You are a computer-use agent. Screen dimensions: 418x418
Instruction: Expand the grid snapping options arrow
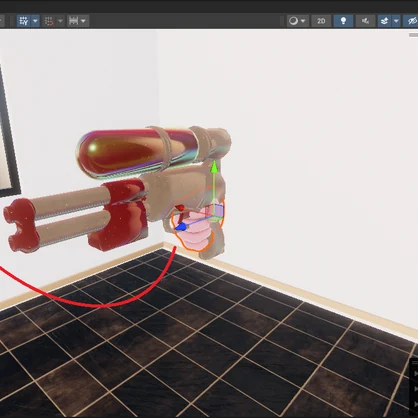click(60, 21)
